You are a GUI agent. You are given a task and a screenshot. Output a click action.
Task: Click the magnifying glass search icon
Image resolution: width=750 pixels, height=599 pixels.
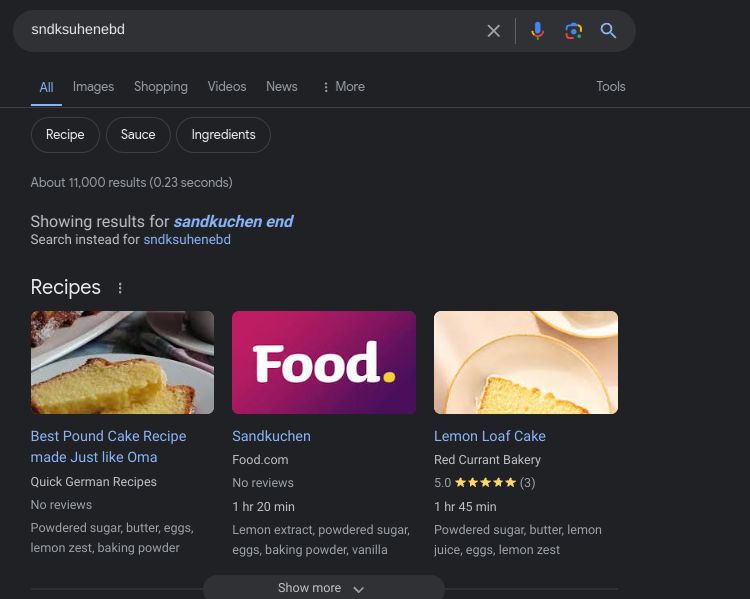point(608,31)
